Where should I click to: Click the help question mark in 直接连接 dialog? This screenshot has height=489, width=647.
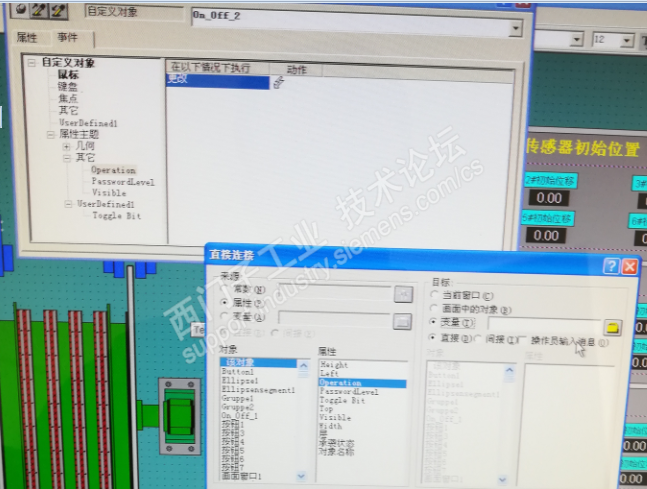pyautogui.click(x=611, y=266)
